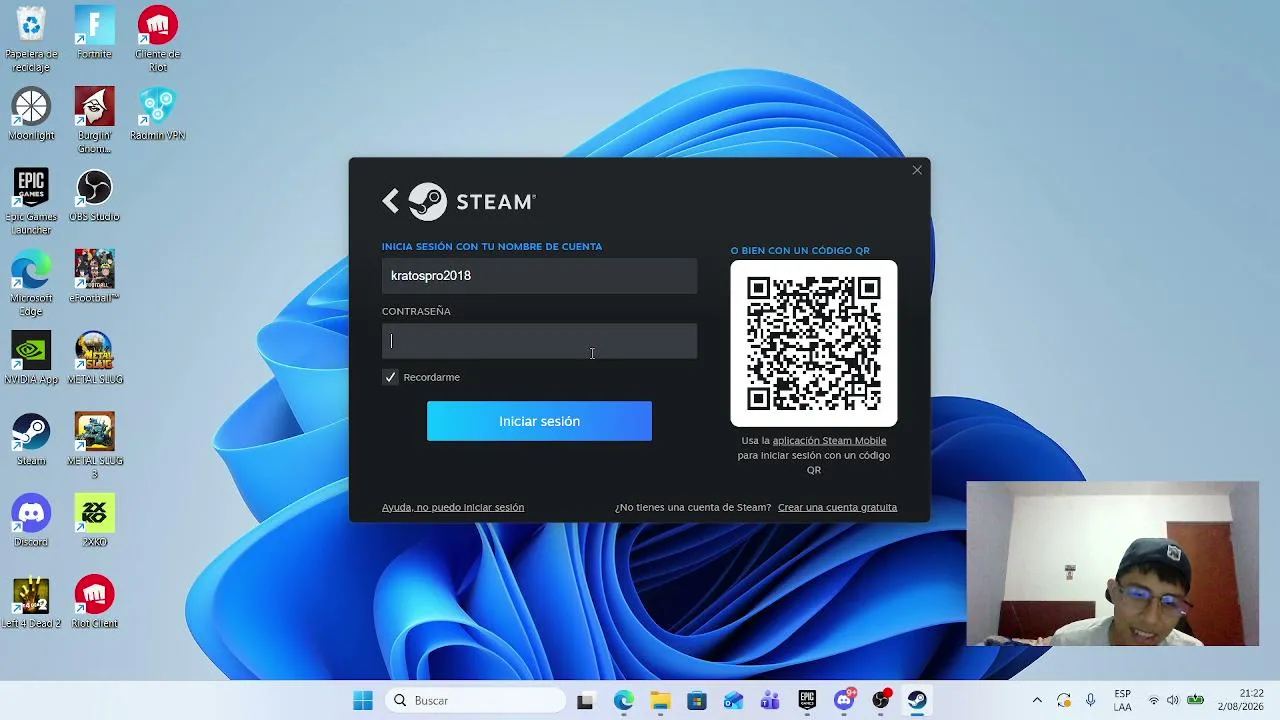The image size is (1280, 720).
Task: Open the ESP LAA language switcher
Action: (1123, 701)
